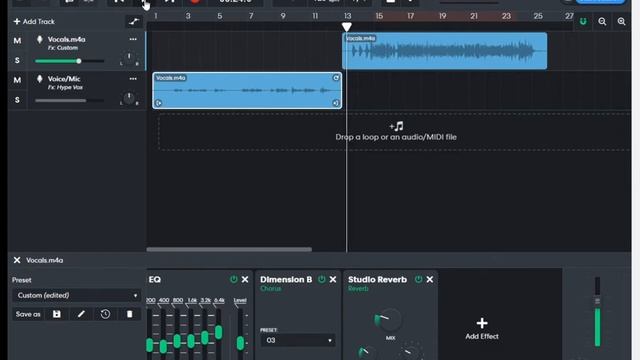Viewport: 640px width, 360px height.
Task: Open the Fx: Custom label on Vocals.m4a track
Action: [62, 48]
